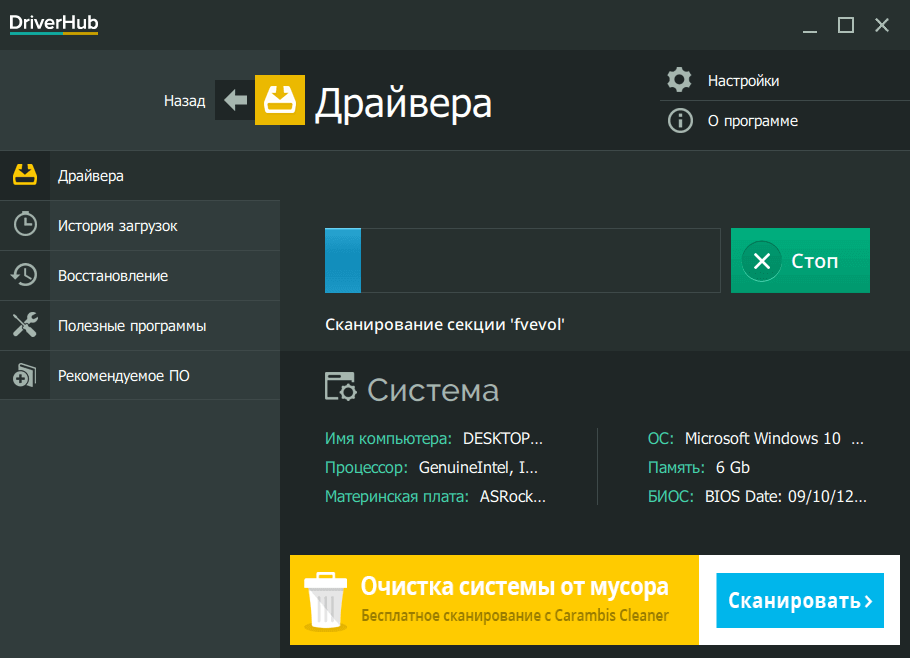The width and height of the screenshot is (910, 658).
Task: Click the info circle icon
Action: point(680,121)
